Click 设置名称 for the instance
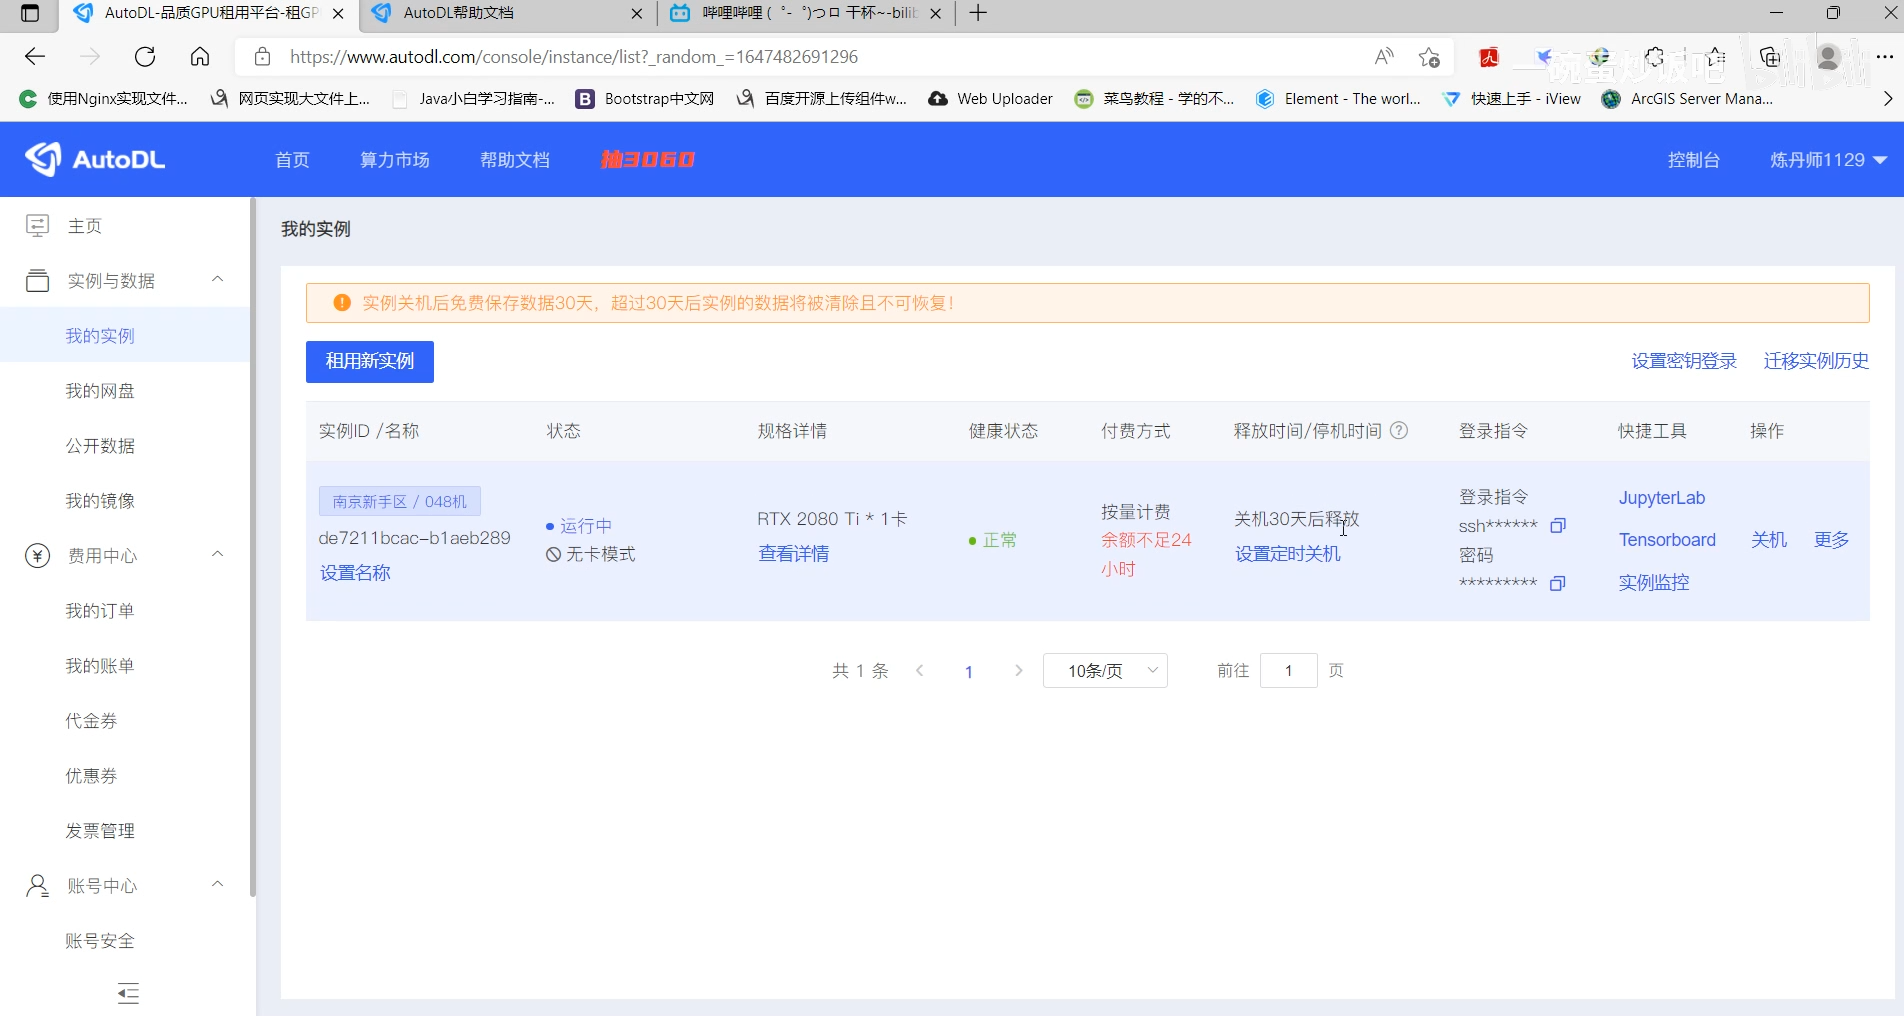 click(355, 573)
